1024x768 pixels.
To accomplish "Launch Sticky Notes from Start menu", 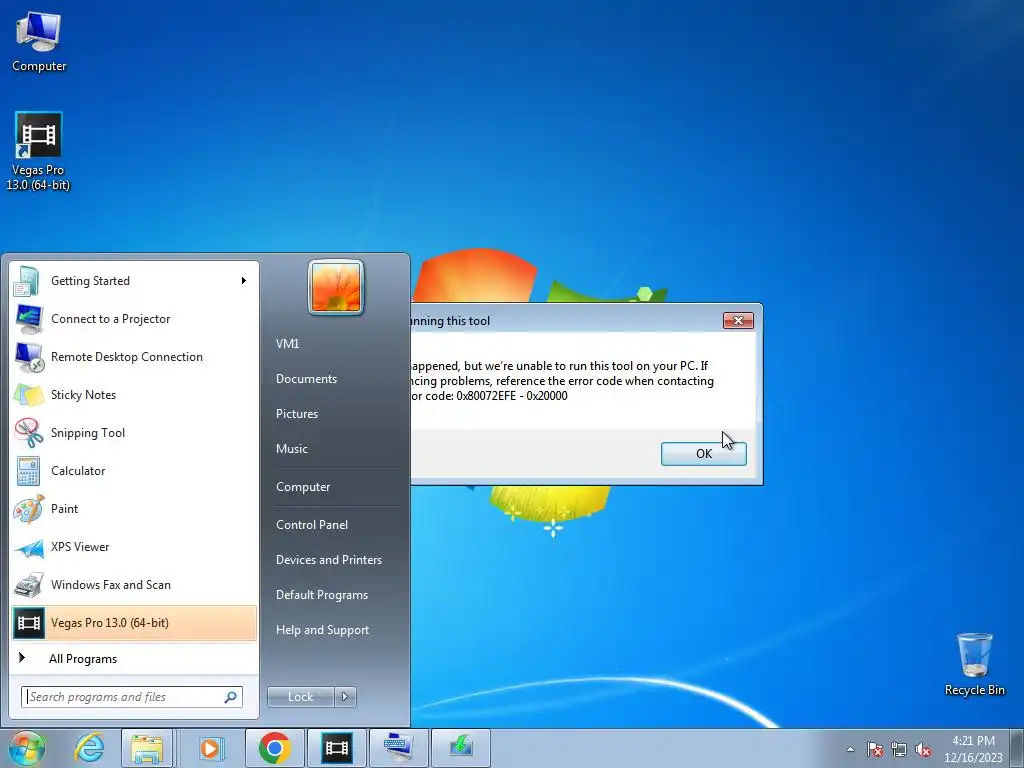I will tap(135, 395).
